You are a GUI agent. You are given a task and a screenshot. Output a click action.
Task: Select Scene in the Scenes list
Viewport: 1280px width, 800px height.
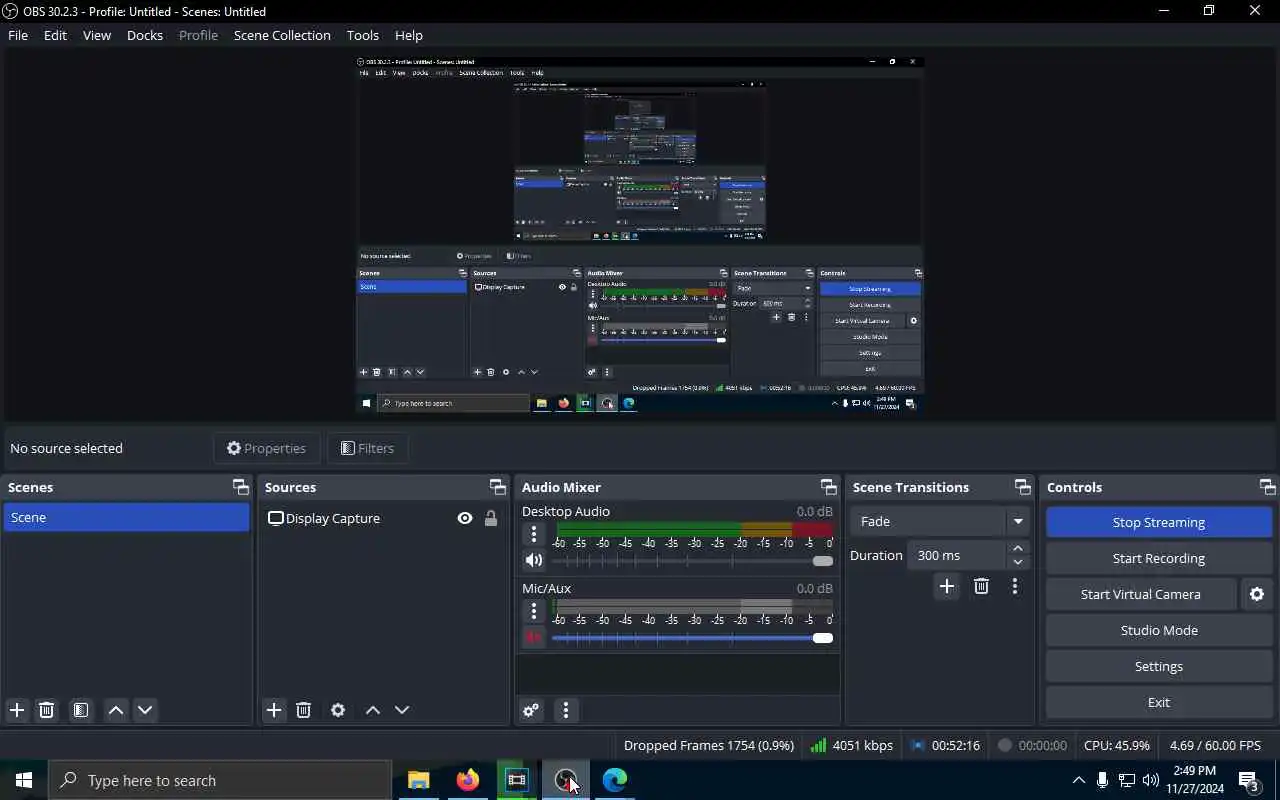126,517
